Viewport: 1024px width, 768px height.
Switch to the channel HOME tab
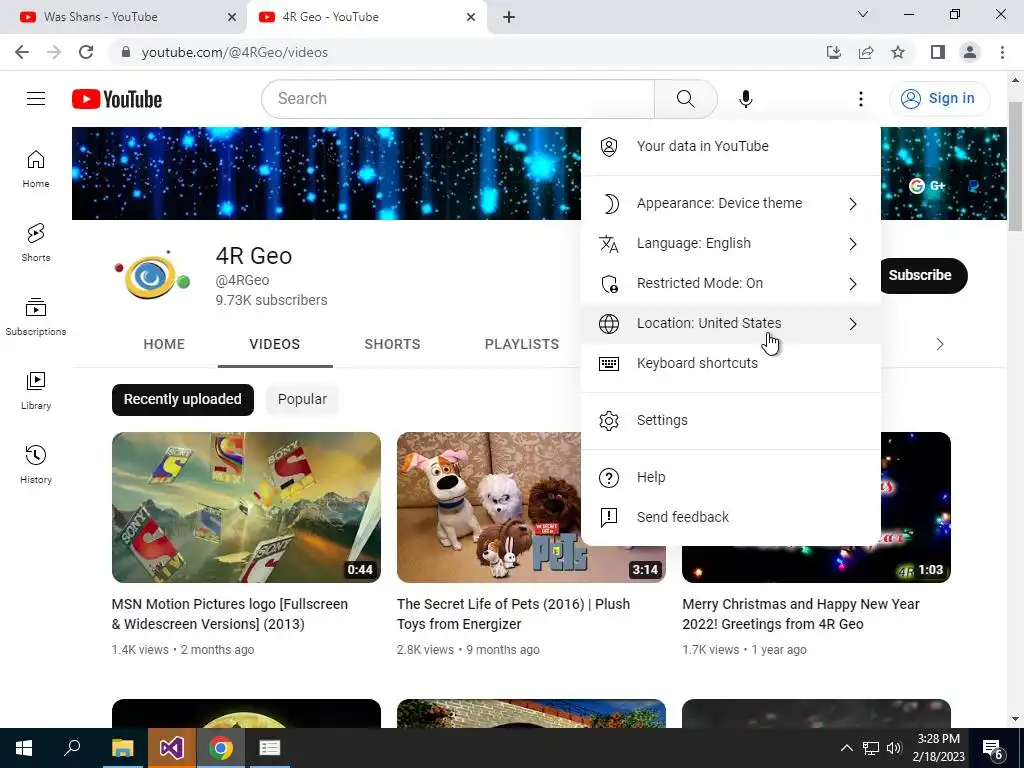(164, 344)
